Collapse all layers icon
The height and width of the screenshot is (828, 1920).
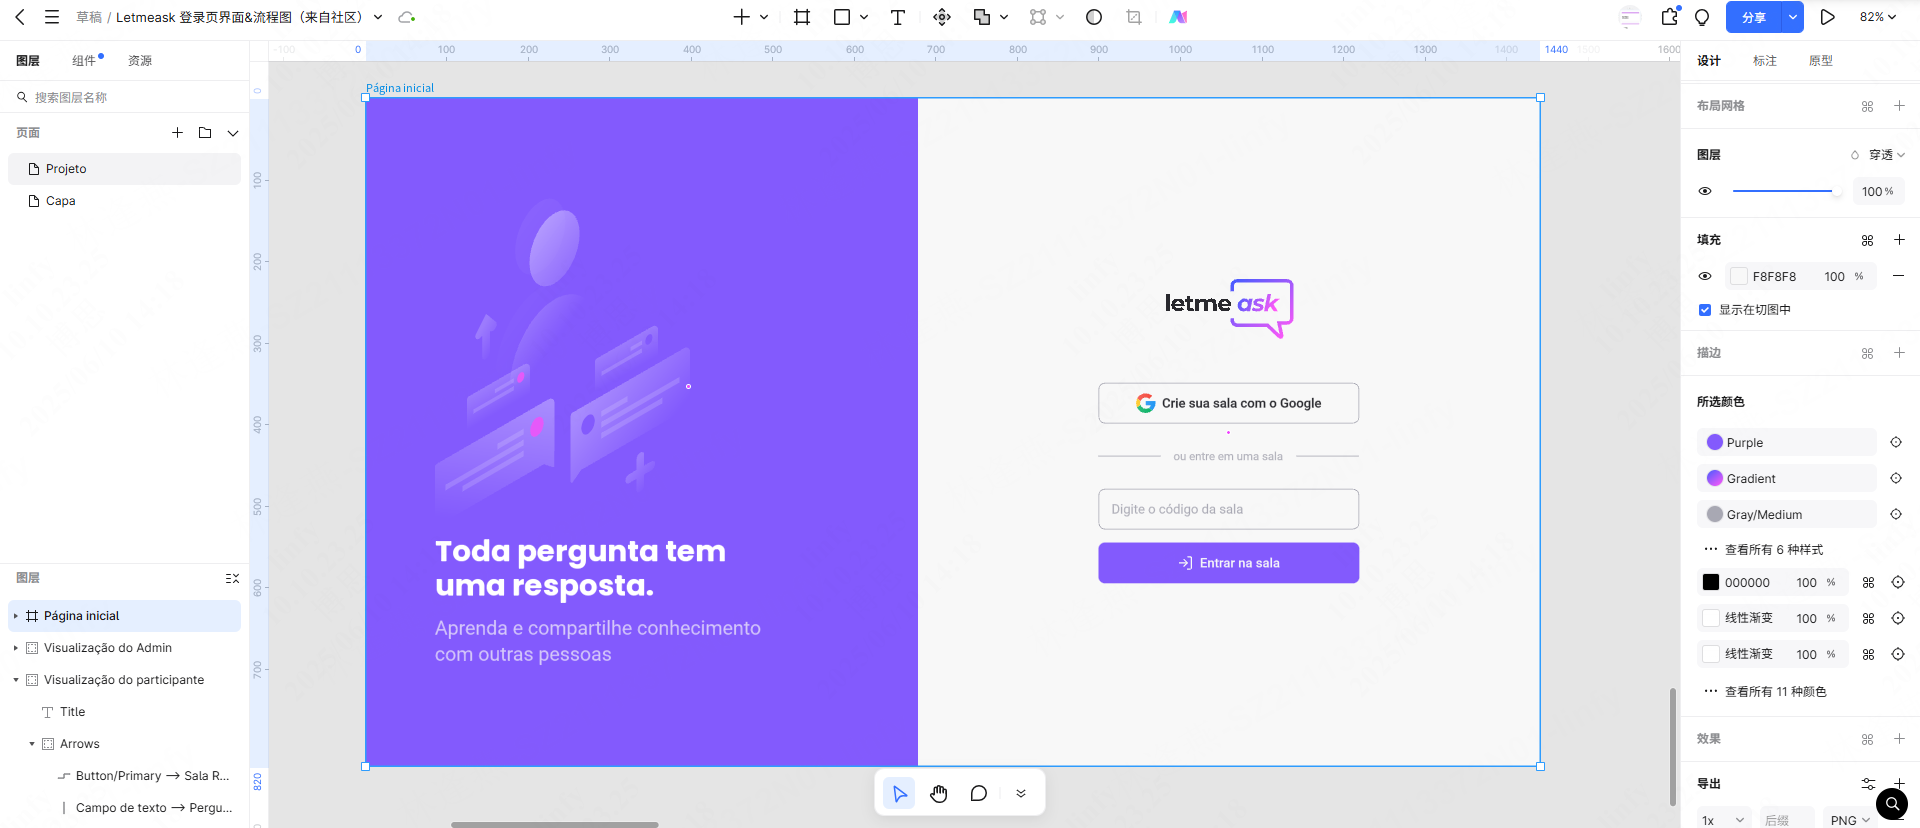[x=232, y=578]
